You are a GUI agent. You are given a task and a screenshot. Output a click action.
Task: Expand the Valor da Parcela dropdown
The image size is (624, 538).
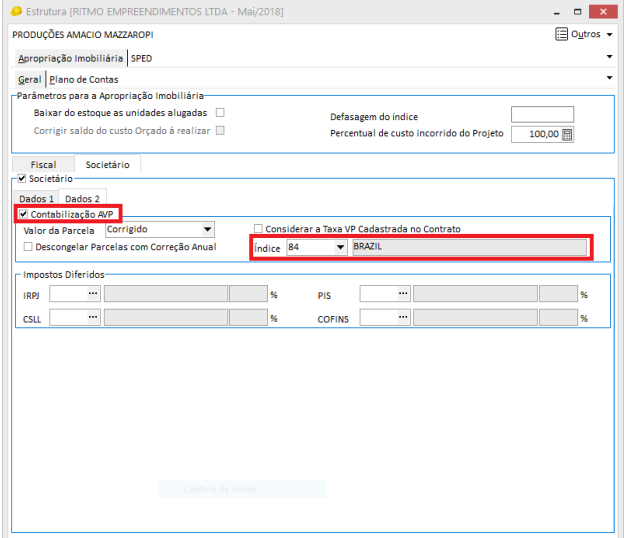pyautogui.click(x=207, y=229)
